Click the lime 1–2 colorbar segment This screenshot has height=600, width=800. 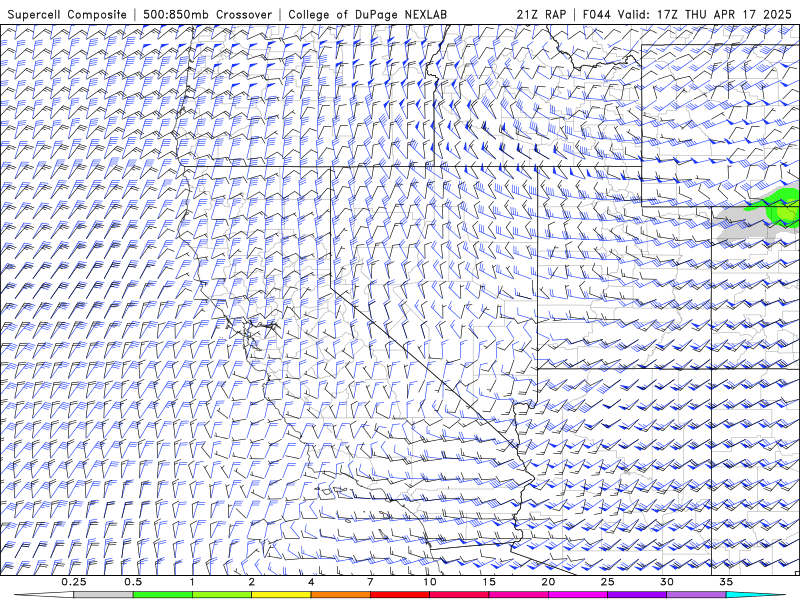point(222,595)
